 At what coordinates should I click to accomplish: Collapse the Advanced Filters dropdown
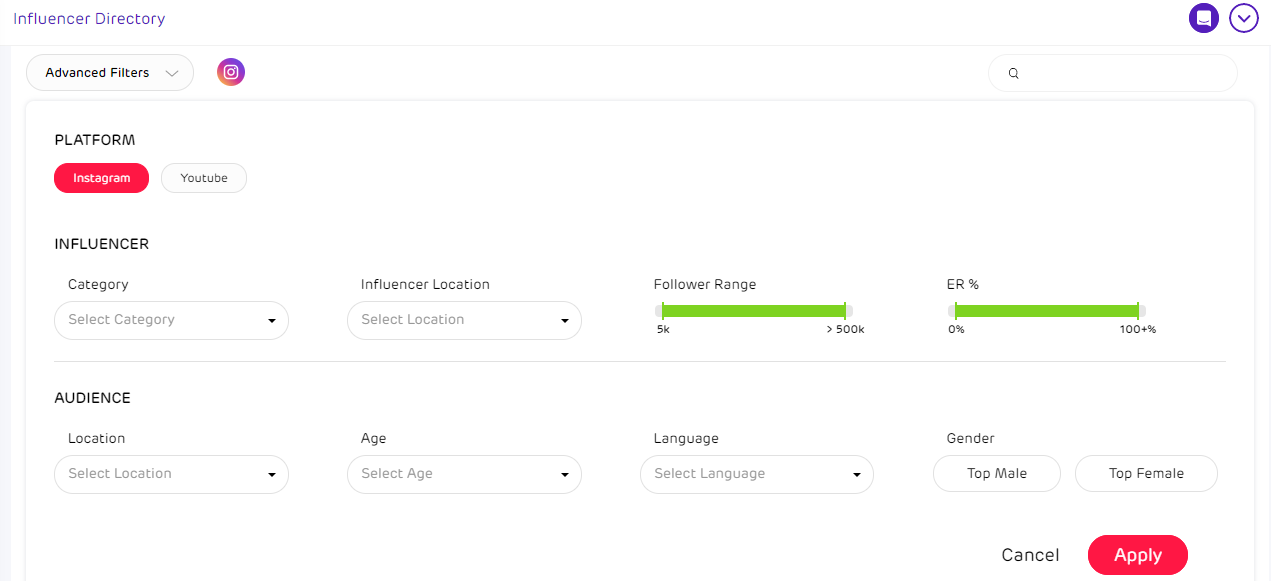pyautogui.click(x=110, y=73)
